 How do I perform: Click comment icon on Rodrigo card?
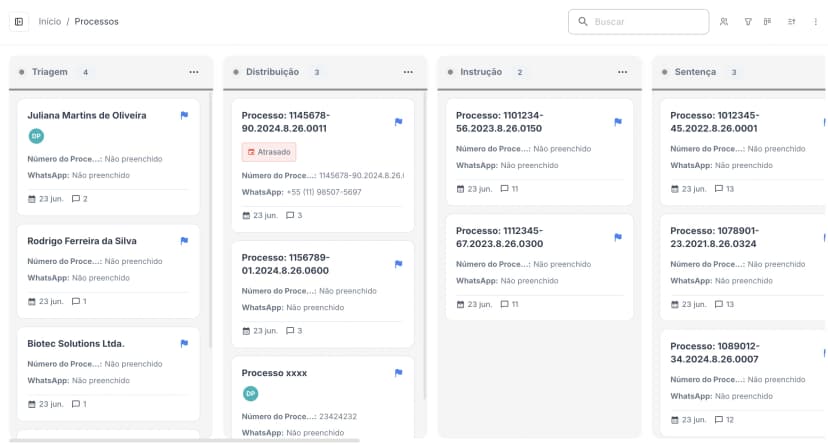click(x=76, y=301)
